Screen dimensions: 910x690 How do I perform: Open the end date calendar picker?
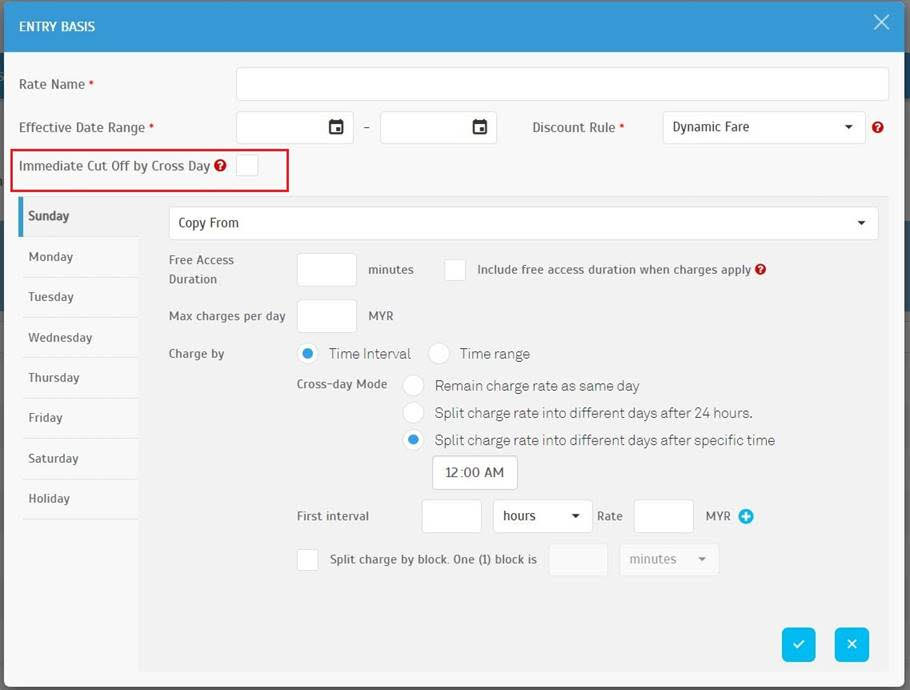[x=480, y=127]
